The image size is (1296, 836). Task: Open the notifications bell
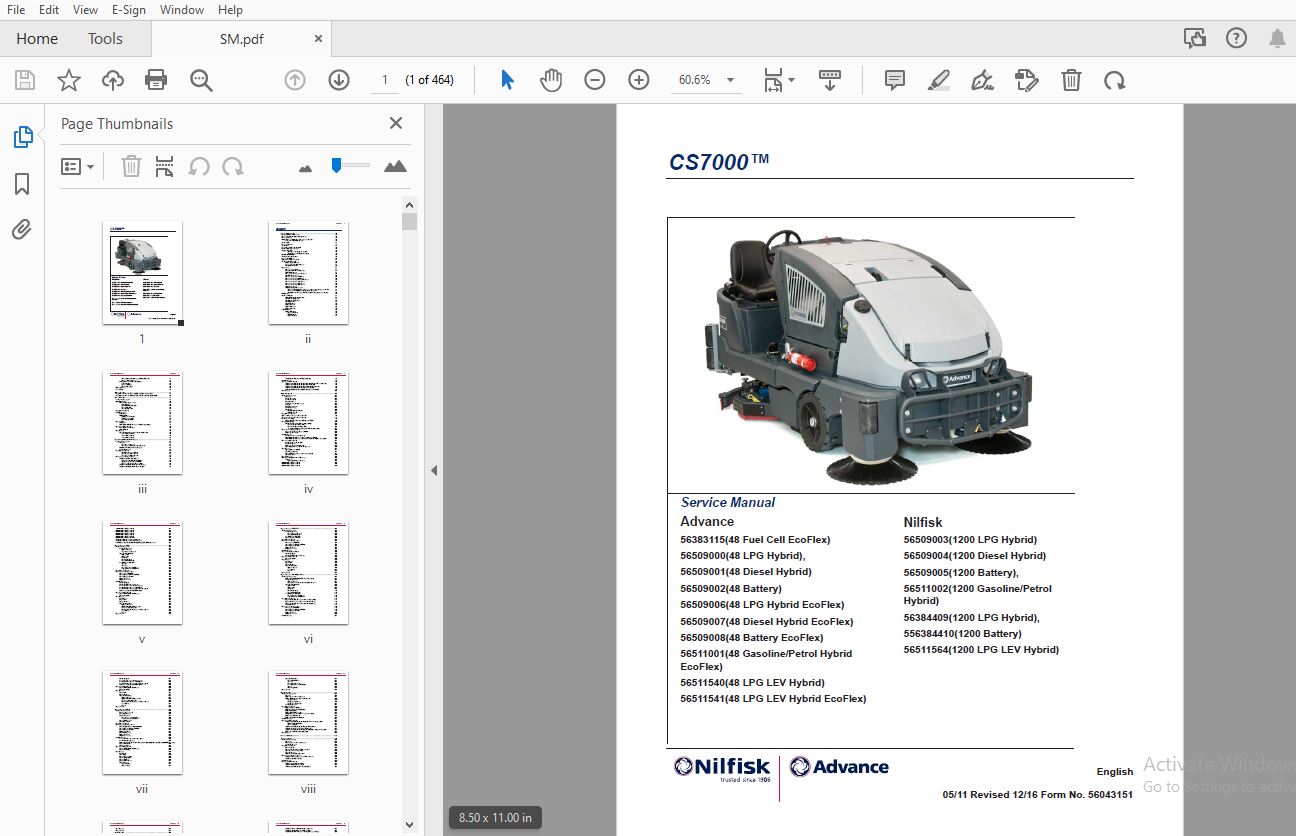[1277, 38]
